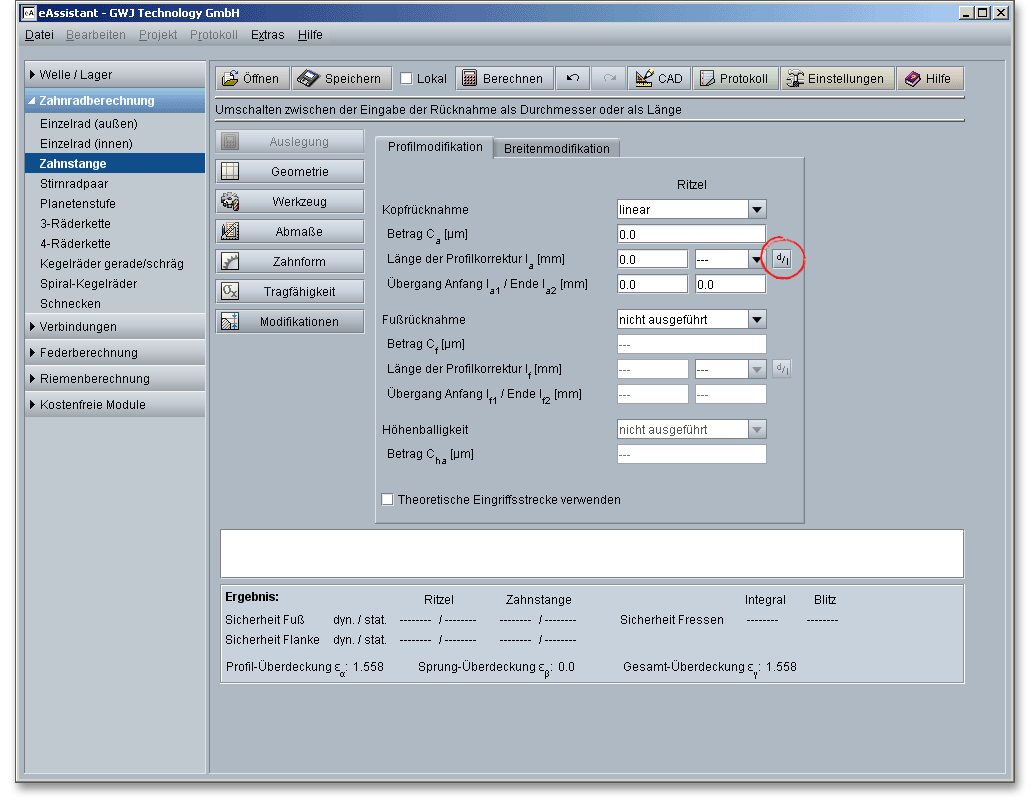This screenshot has width=1030, height=798.
Task: Click the Speichern disk icon
Action: click(308, 79)
